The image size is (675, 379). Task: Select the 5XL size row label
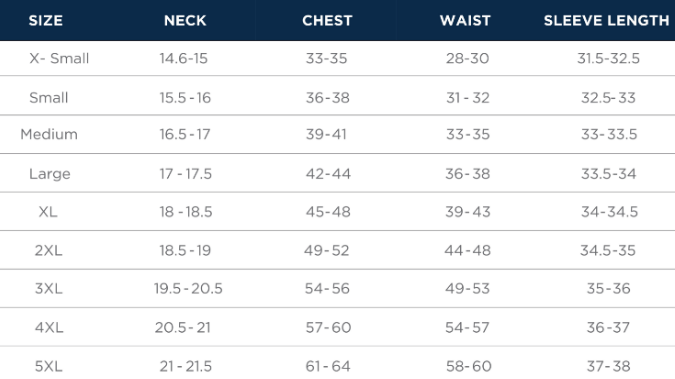click(x=49, y=367)
